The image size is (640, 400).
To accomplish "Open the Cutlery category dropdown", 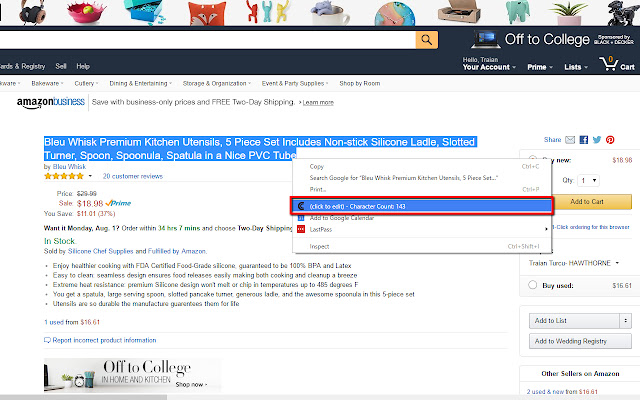I will (x=86, y=83).
